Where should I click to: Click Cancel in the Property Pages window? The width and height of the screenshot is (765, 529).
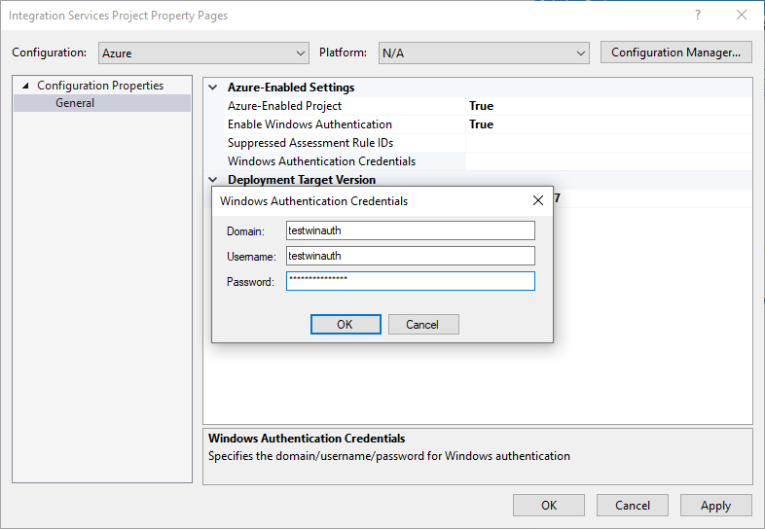[x=632, y=505]
